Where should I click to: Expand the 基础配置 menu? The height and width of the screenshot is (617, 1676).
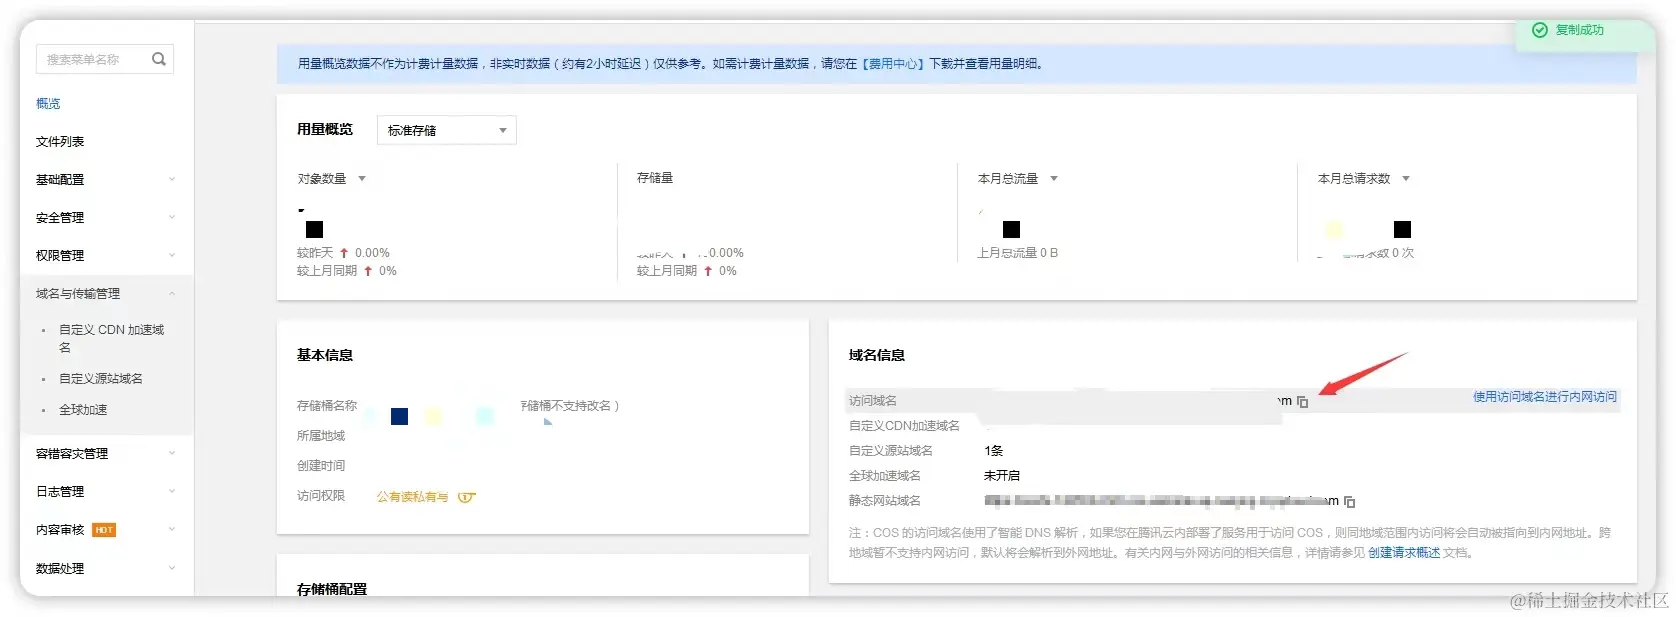click(105, 179)
